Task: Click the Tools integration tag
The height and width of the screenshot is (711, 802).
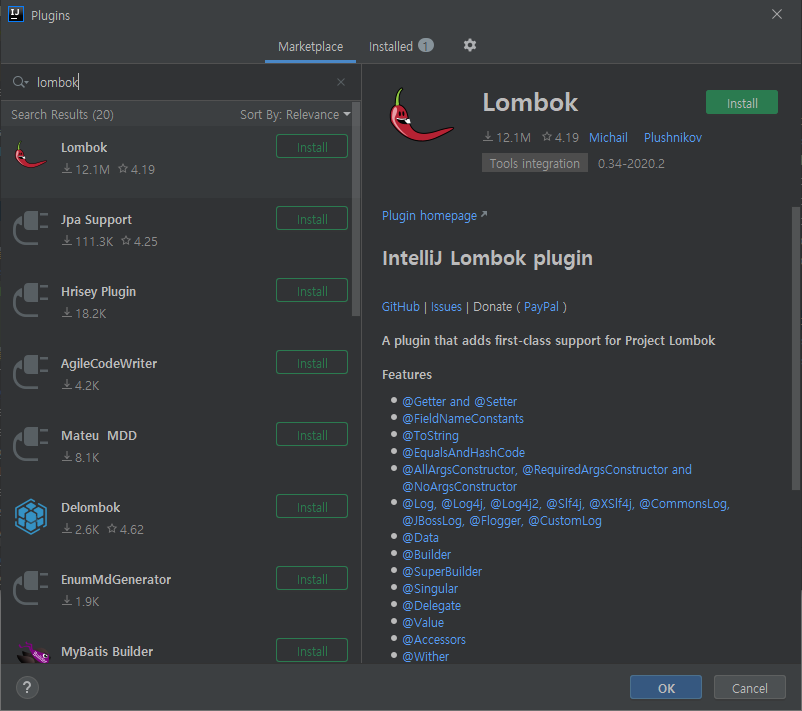Action: coord(534,163)
